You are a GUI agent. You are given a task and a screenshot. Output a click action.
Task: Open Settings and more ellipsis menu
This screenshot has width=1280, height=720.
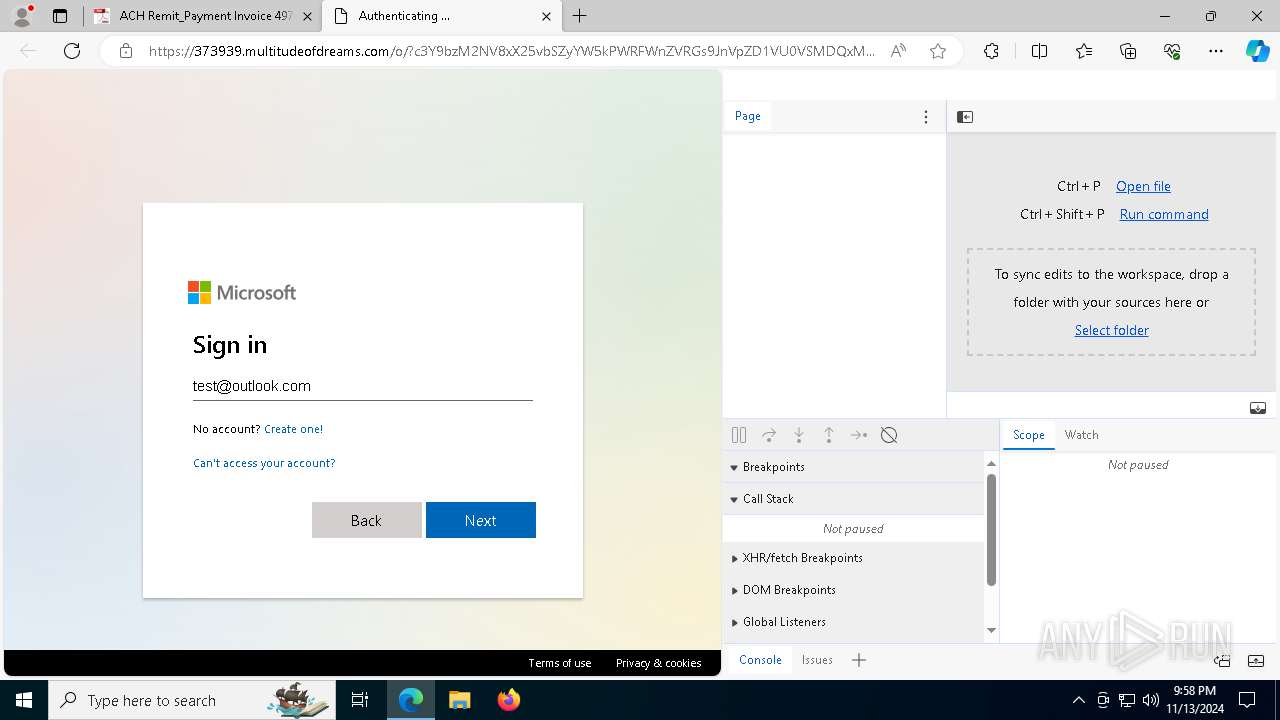click(x=1216, y=51)
